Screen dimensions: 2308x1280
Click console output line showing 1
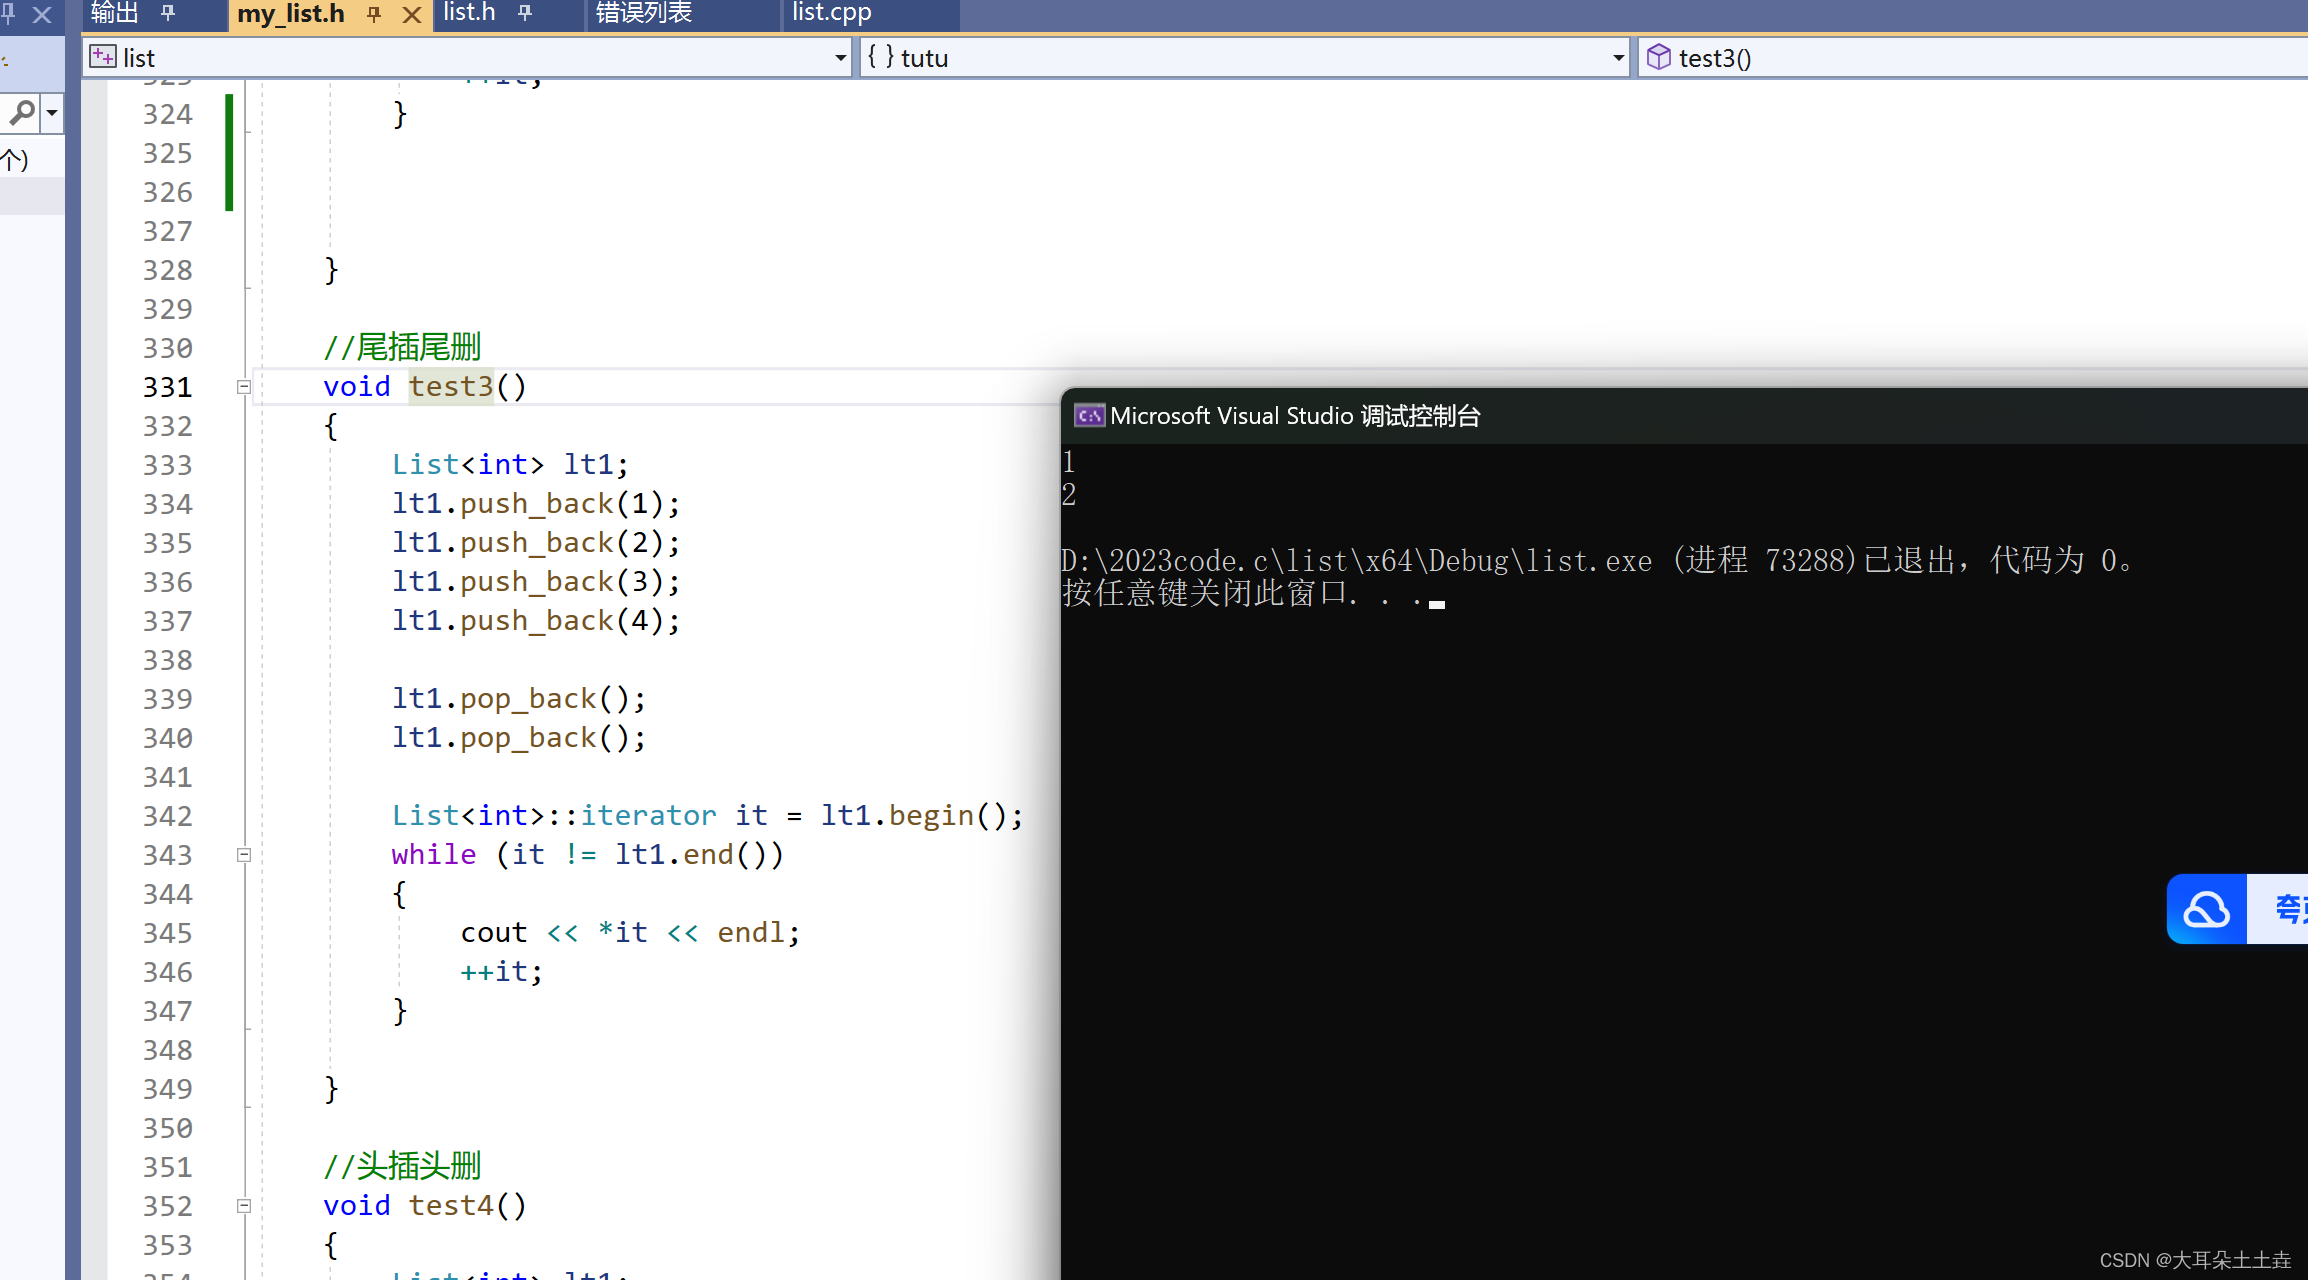pyautogui.click(x=1069, y=463)
